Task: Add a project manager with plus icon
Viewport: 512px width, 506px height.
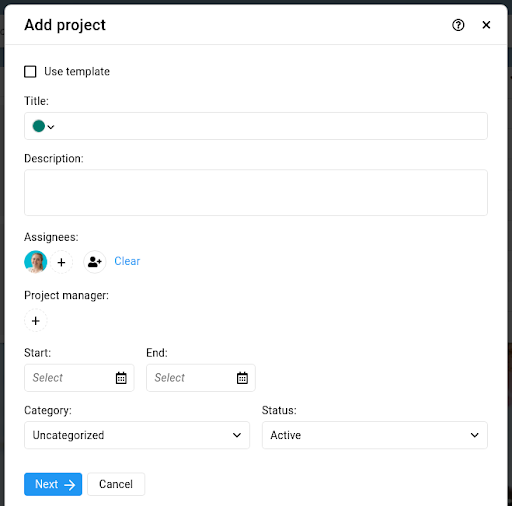Action: coord(36,321)
